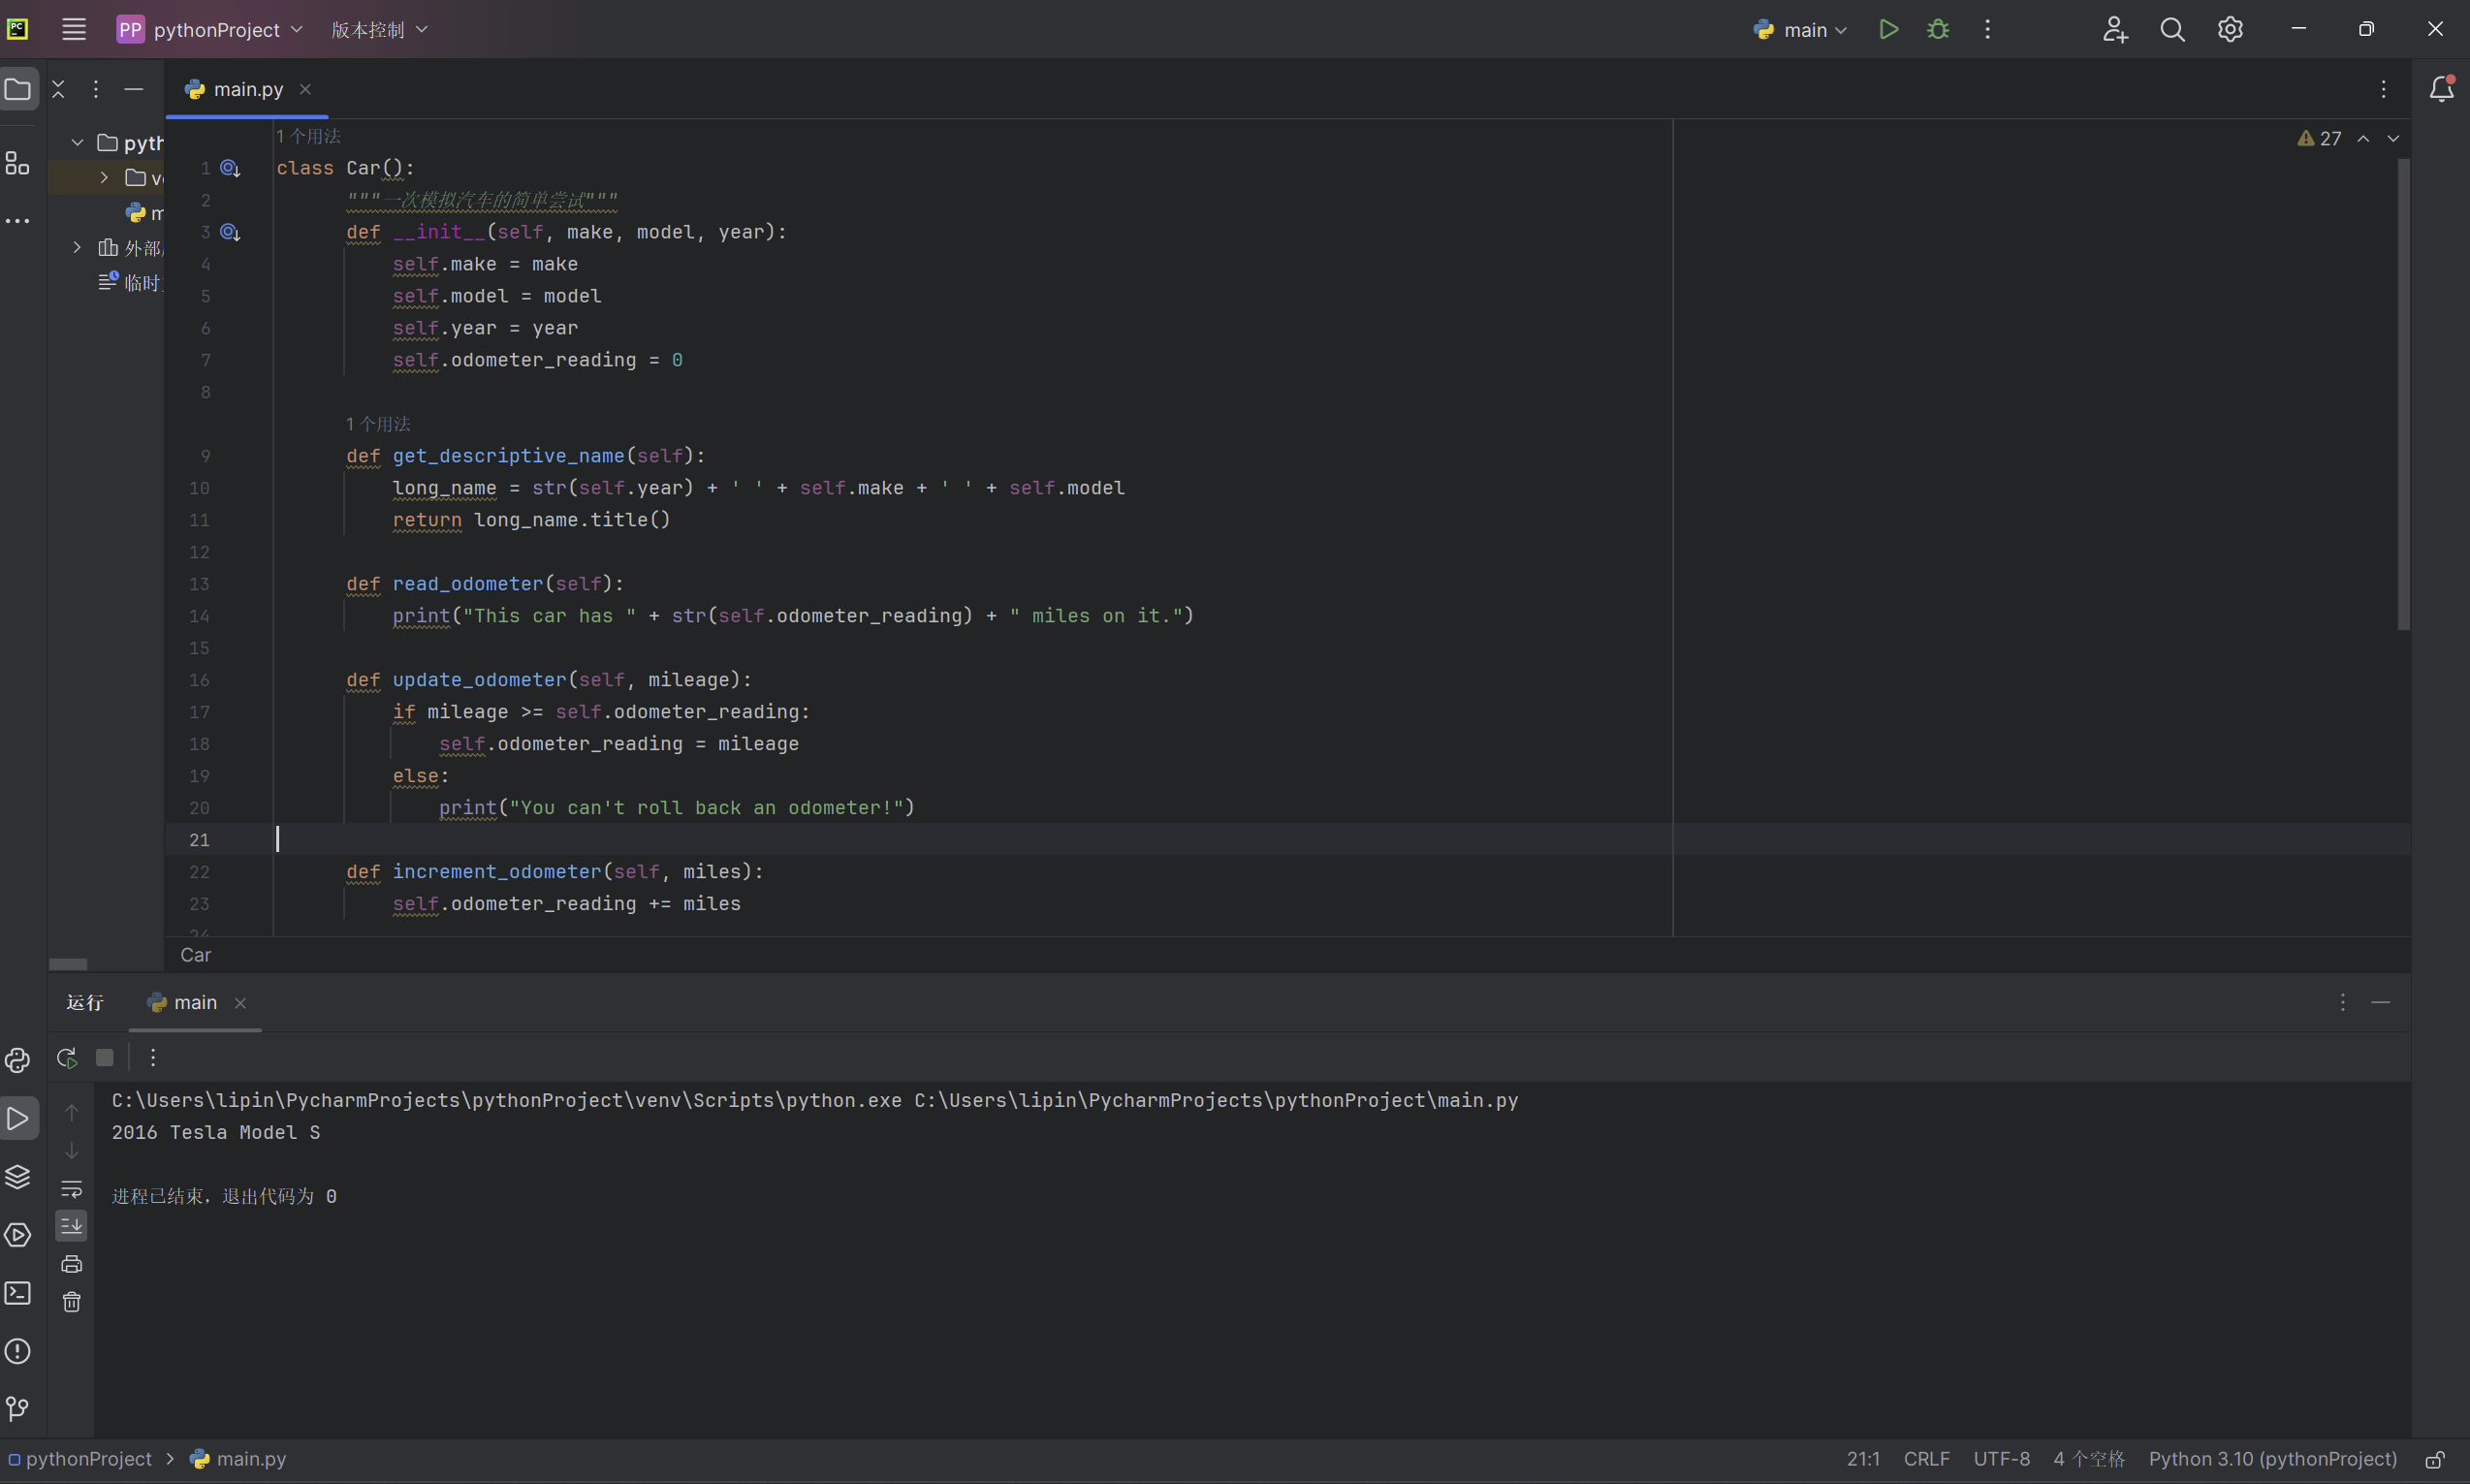This screenshot has height=1484, width=2470.
Task: Print the console output
Action: 72,1264
